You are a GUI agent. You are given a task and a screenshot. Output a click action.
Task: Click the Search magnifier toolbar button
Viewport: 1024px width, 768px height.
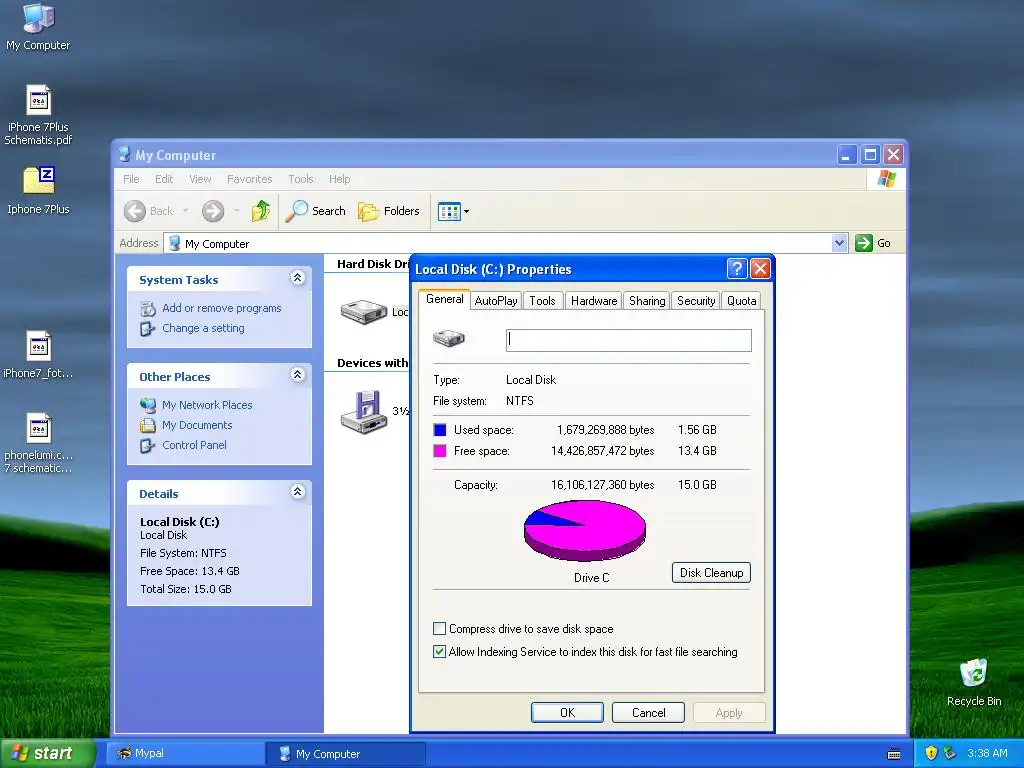(315, 211)
